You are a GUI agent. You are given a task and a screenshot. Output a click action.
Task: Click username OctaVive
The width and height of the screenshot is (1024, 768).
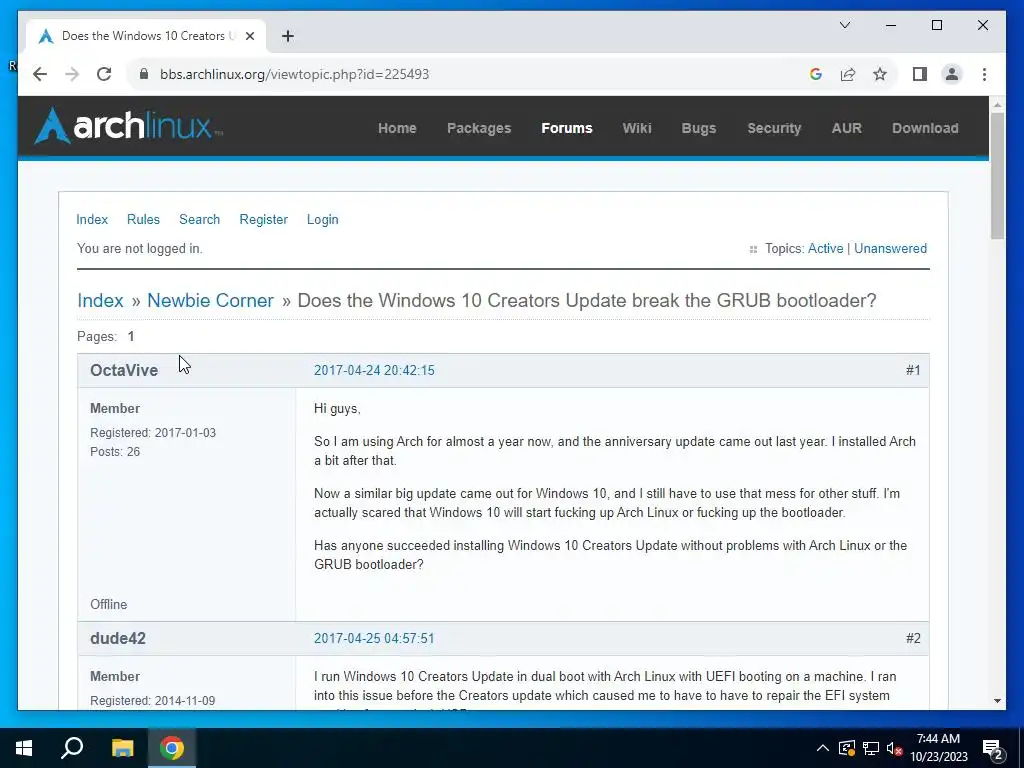coord(124,370)
